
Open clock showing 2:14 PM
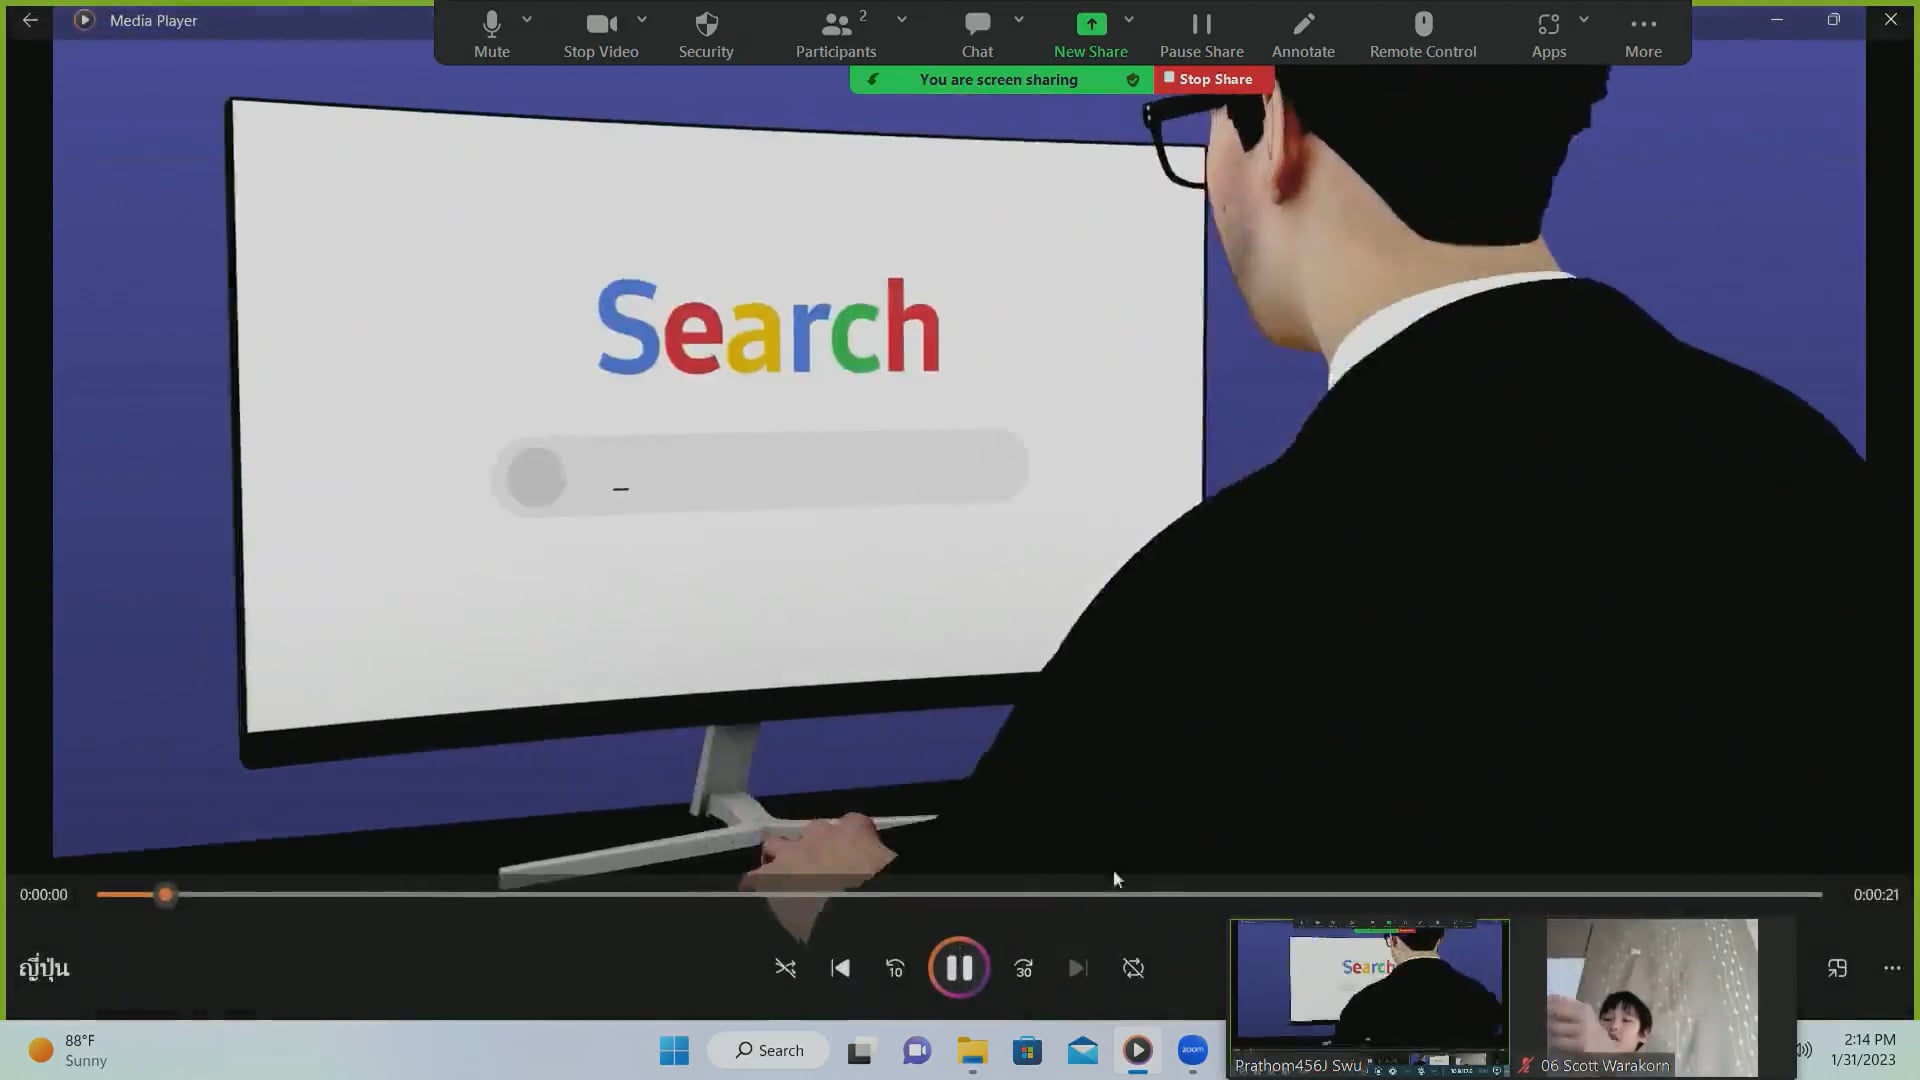tap(1863, 1050)
